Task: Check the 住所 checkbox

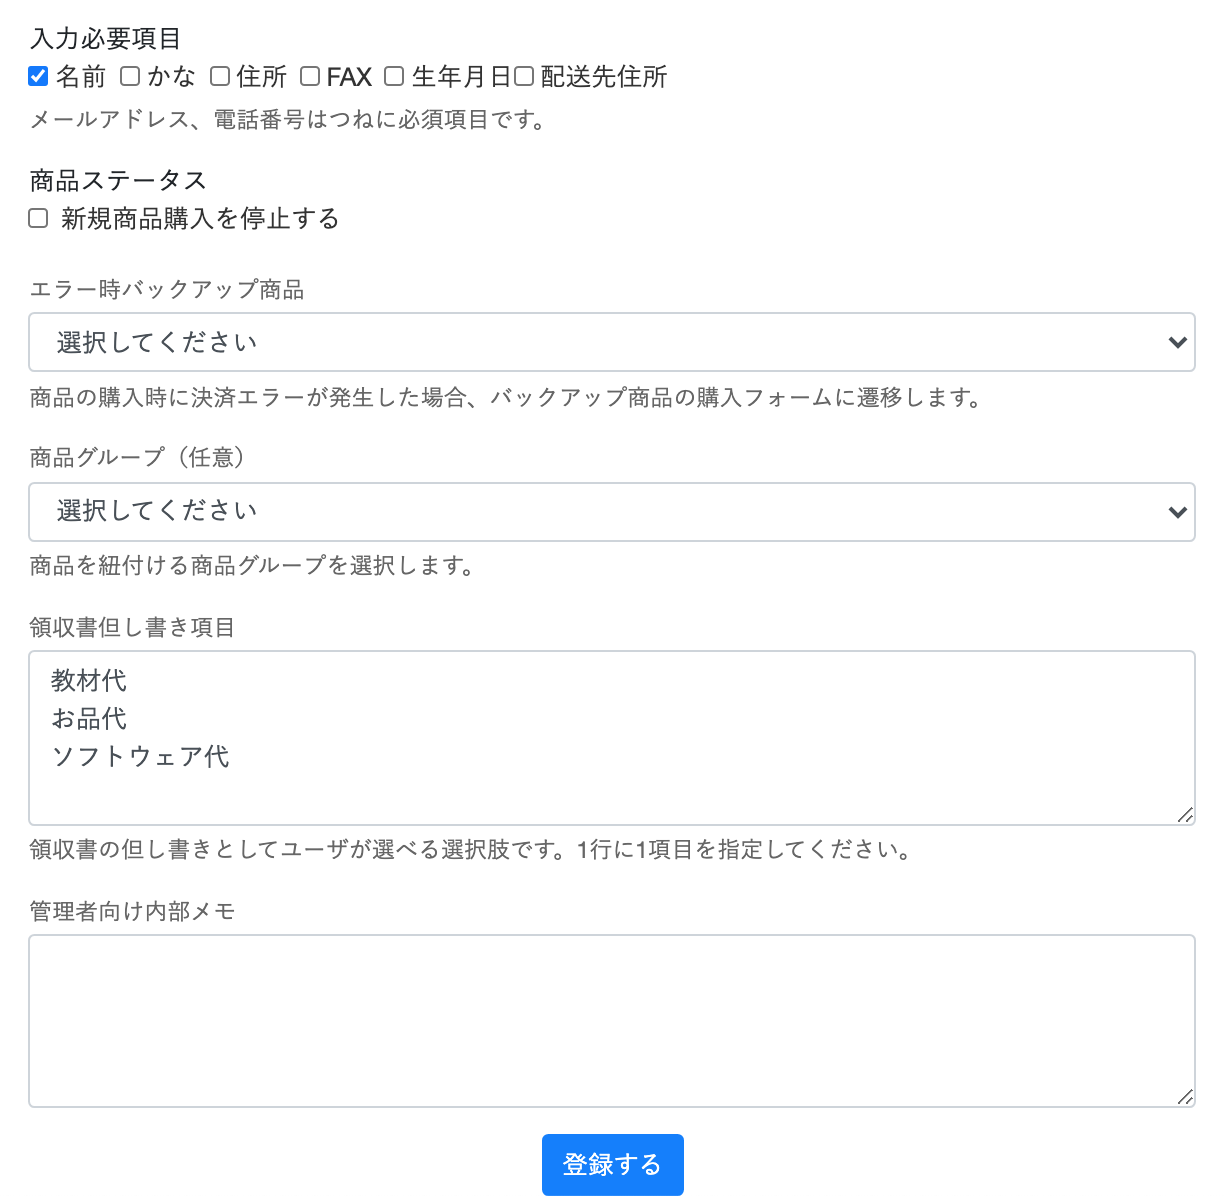Action: pos(220,76)
